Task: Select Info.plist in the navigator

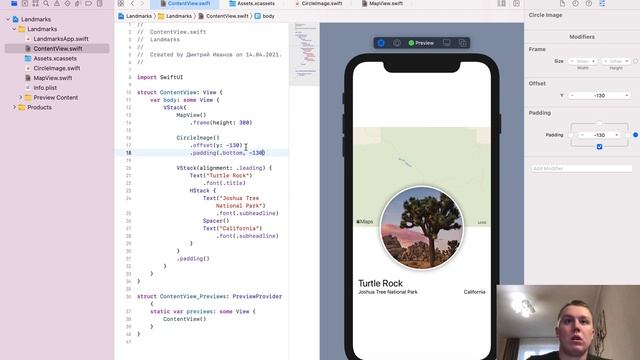Action: tap(45, 88)
